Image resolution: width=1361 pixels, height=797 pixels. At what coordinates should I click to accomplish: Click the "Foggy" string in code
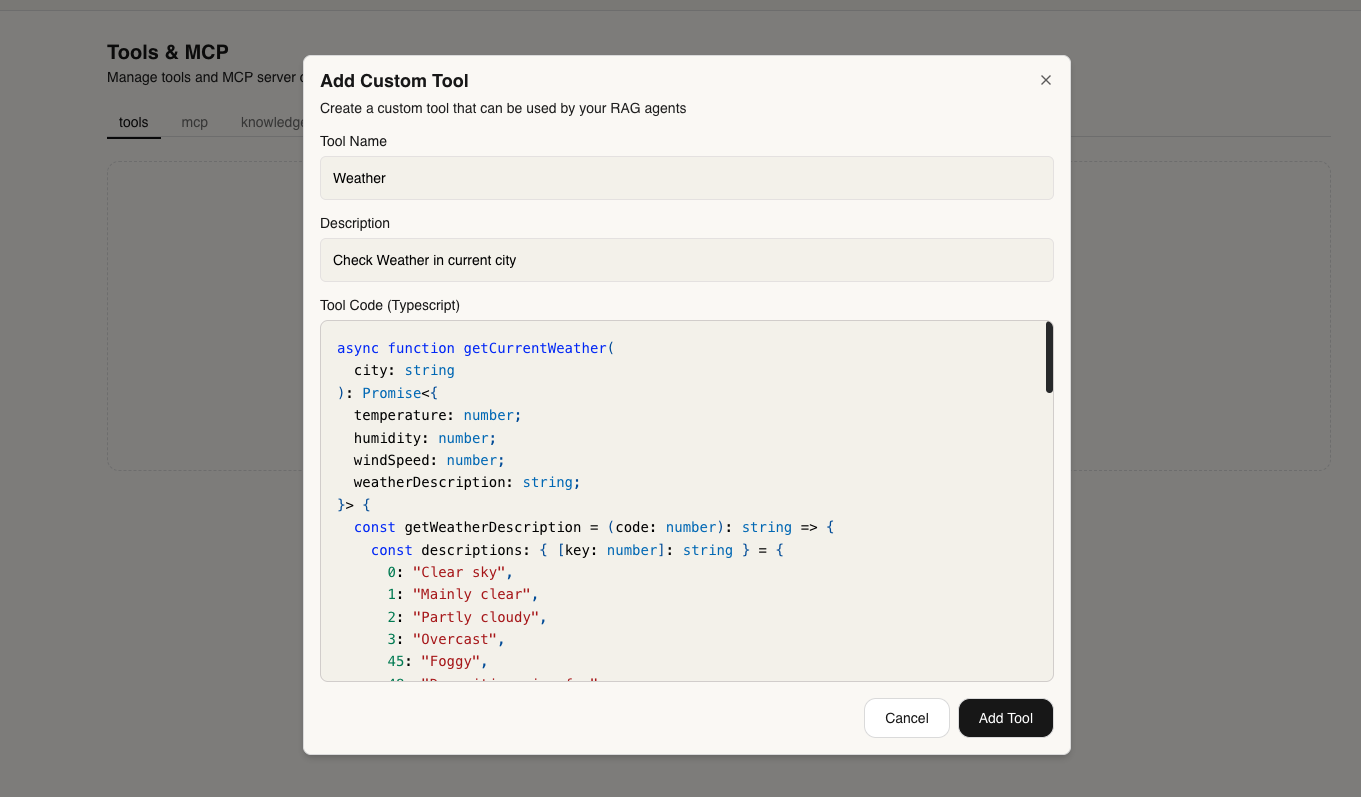coord(452,661)
